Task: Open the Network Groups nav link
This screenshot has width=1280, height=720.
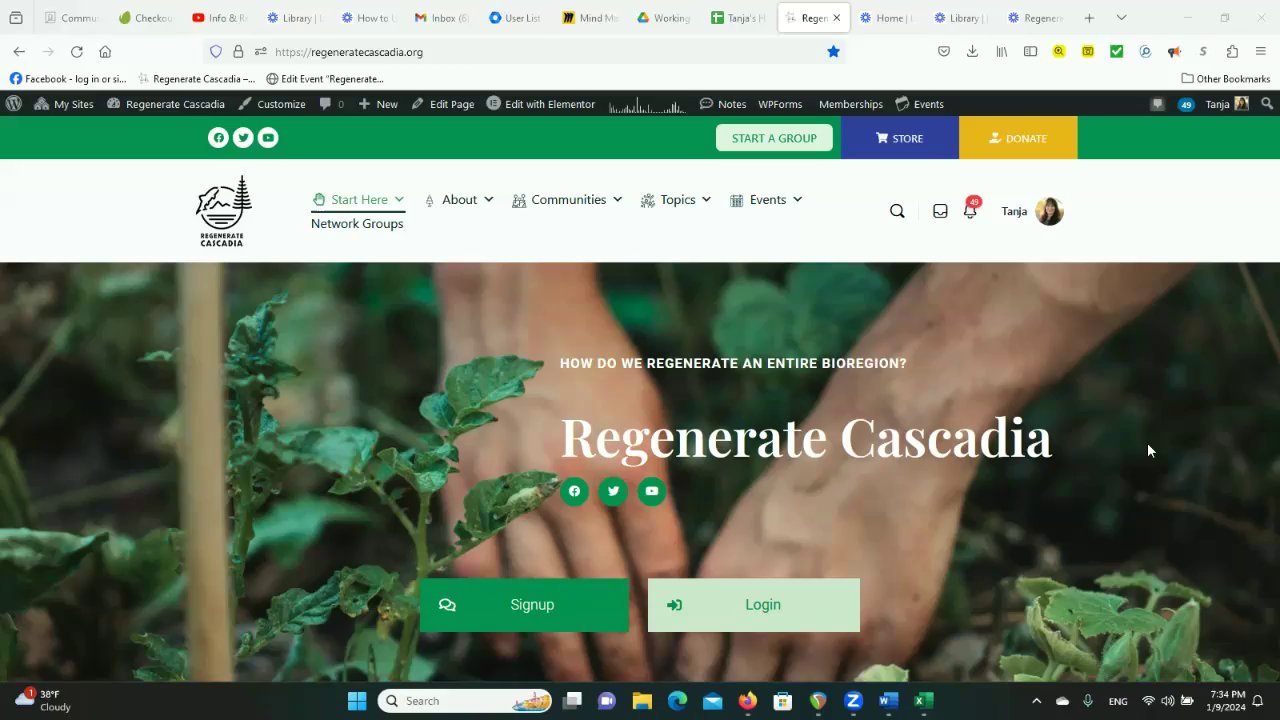Action: click(357, 224)
